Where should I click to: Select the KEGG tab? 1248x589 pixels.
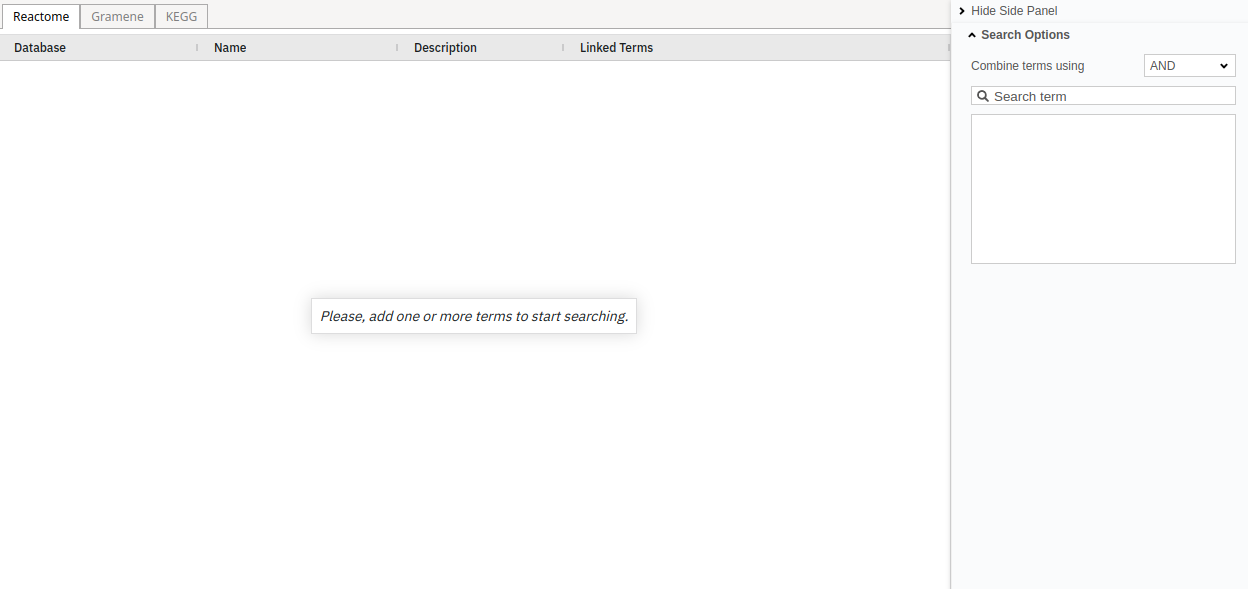[181, 17]
